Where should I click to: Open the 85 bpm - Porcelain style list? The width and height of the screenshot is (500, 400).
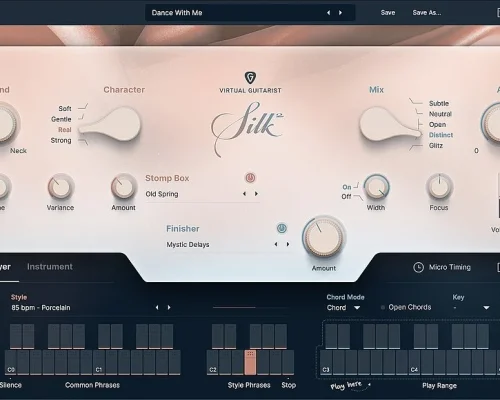41,308
